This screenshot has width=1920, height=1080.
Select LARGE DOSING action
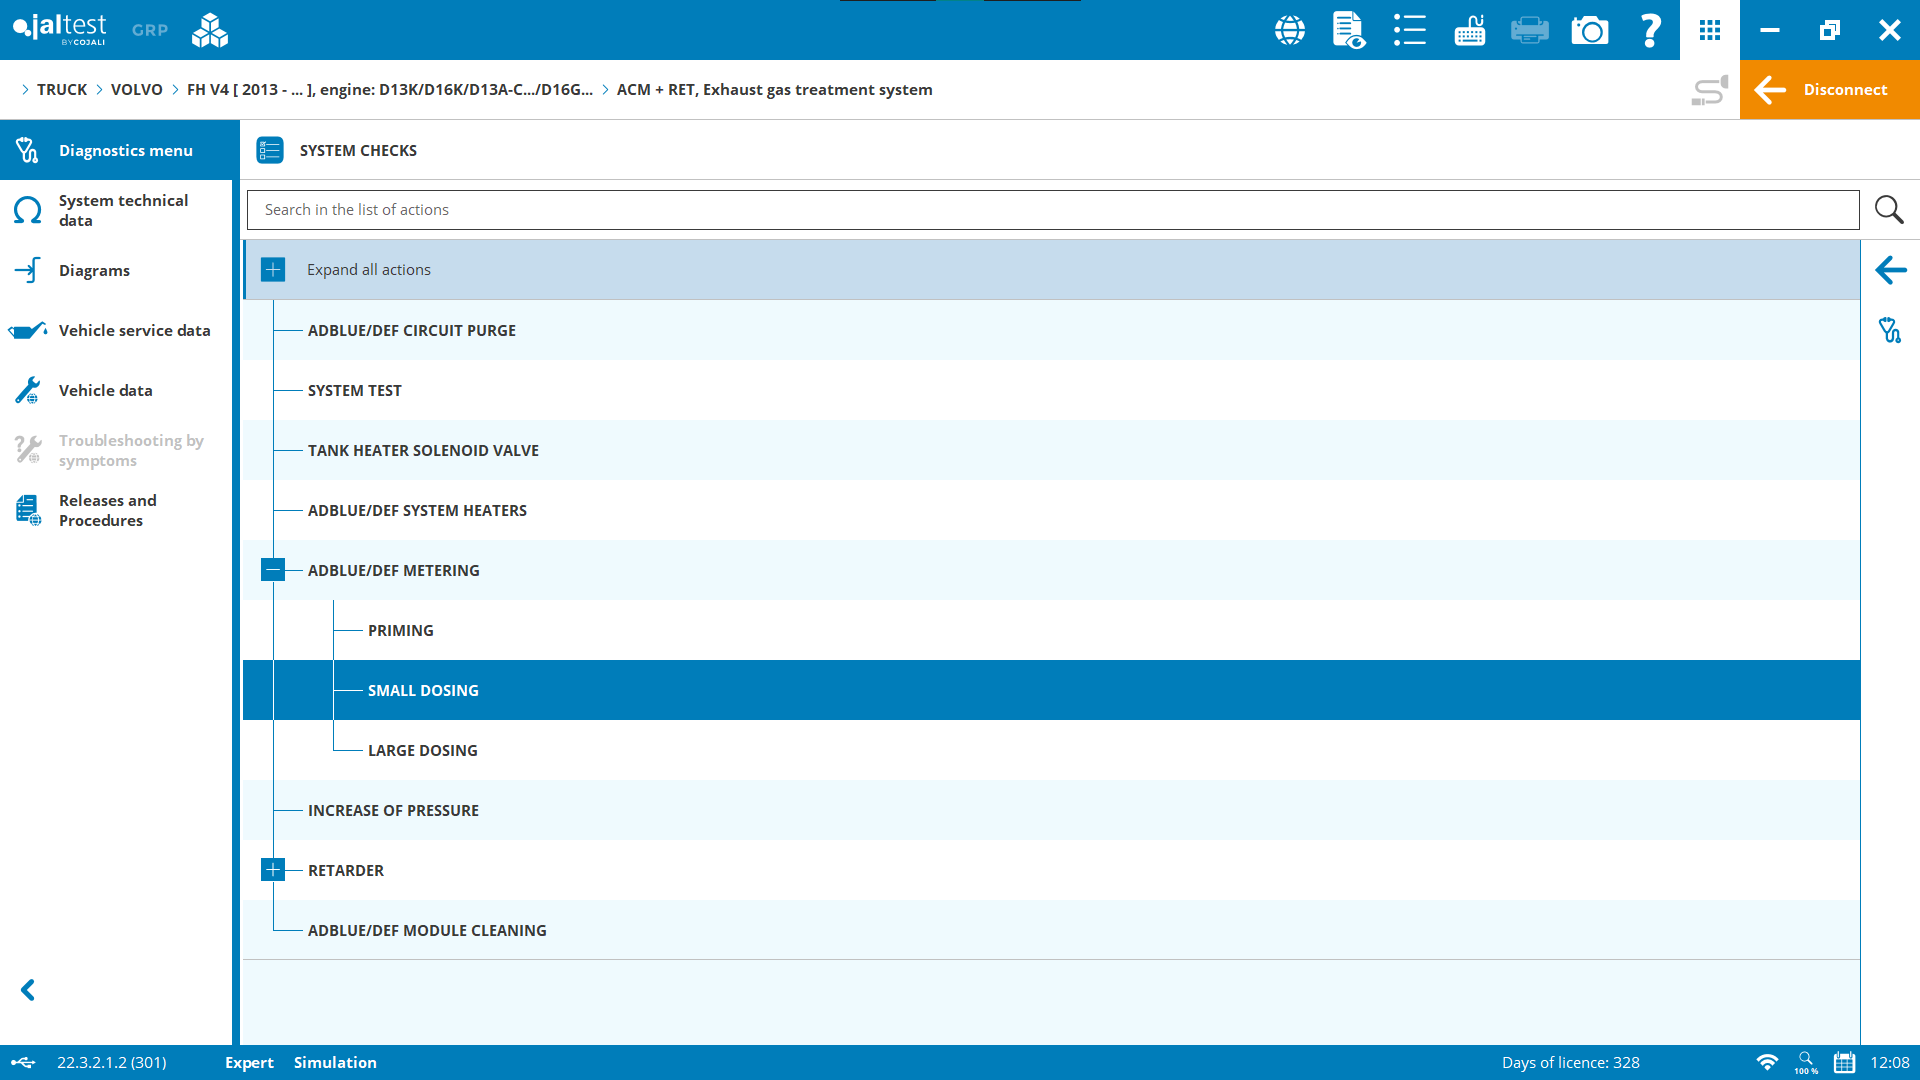point(1051,750)
